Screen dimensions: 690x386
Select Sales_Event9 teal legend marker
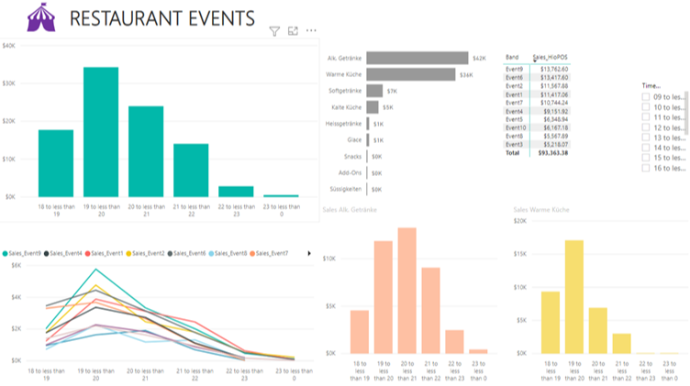coord(5,254)
